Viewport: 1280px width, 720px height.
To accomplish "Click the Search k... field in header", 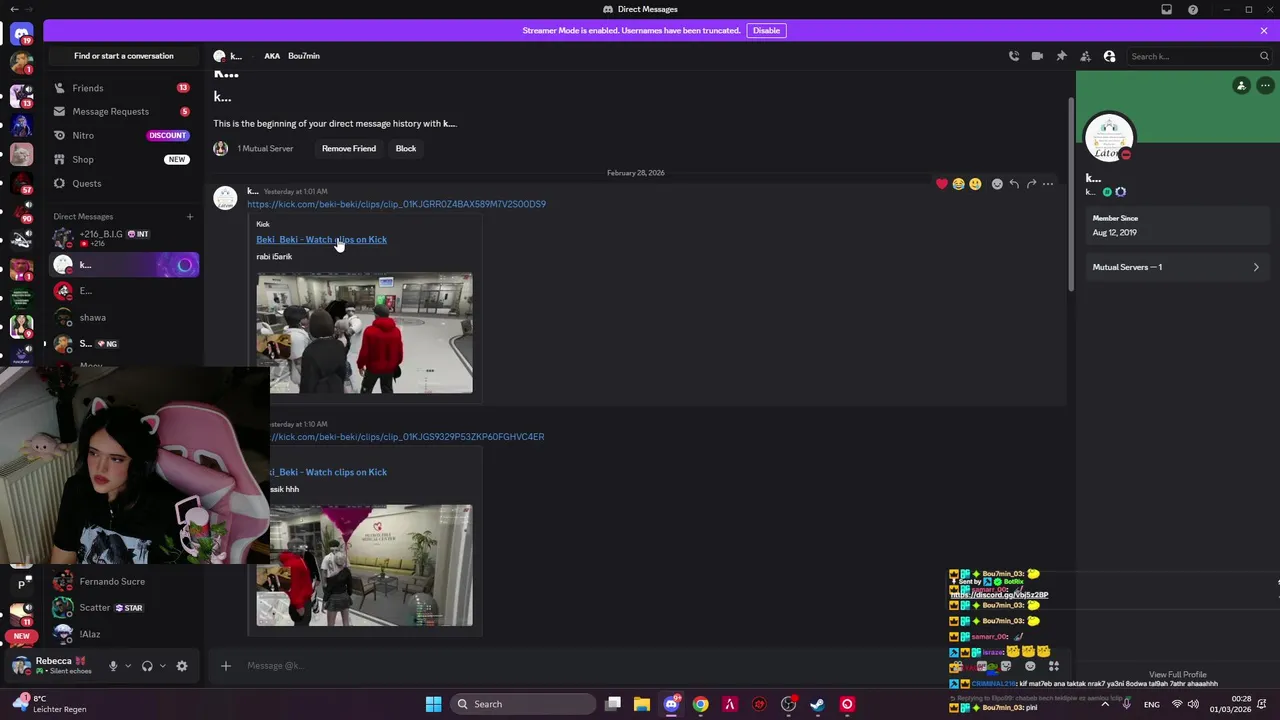I will point(1198,56).
